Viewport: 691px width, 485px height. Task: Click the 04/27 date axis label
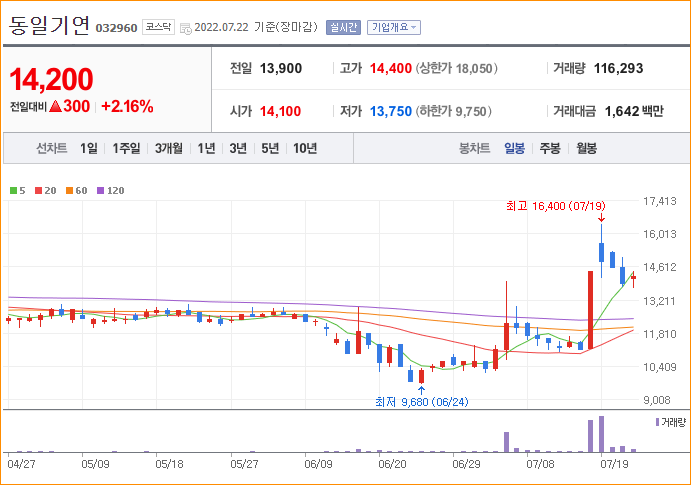click(x=22, y=464)
